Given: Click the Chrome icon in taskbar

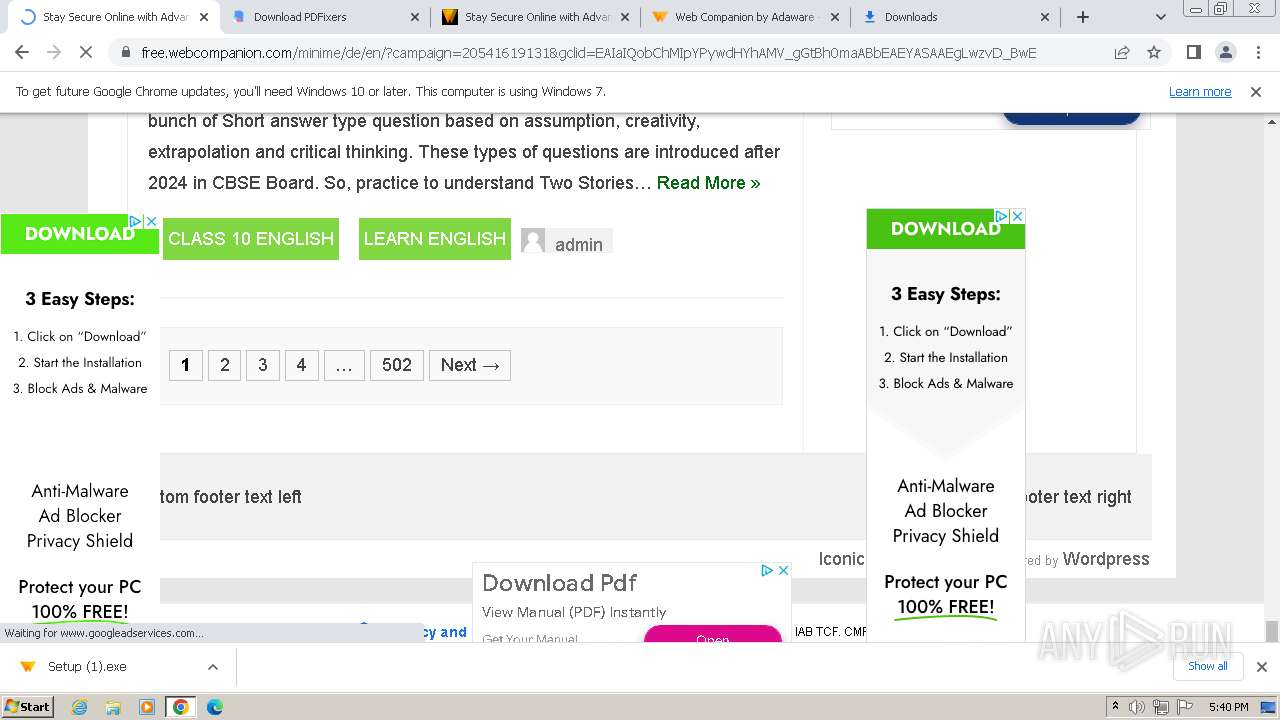Looking at the screenshot, I should pyautogui.click(x=181, y=707).
